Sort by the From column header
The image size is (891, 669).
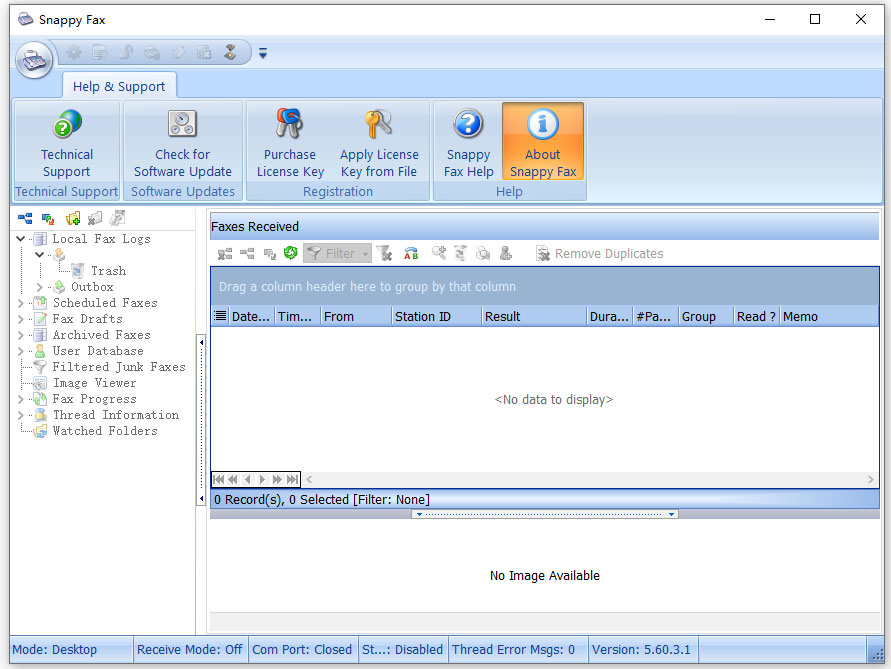[x=356, y=317]
